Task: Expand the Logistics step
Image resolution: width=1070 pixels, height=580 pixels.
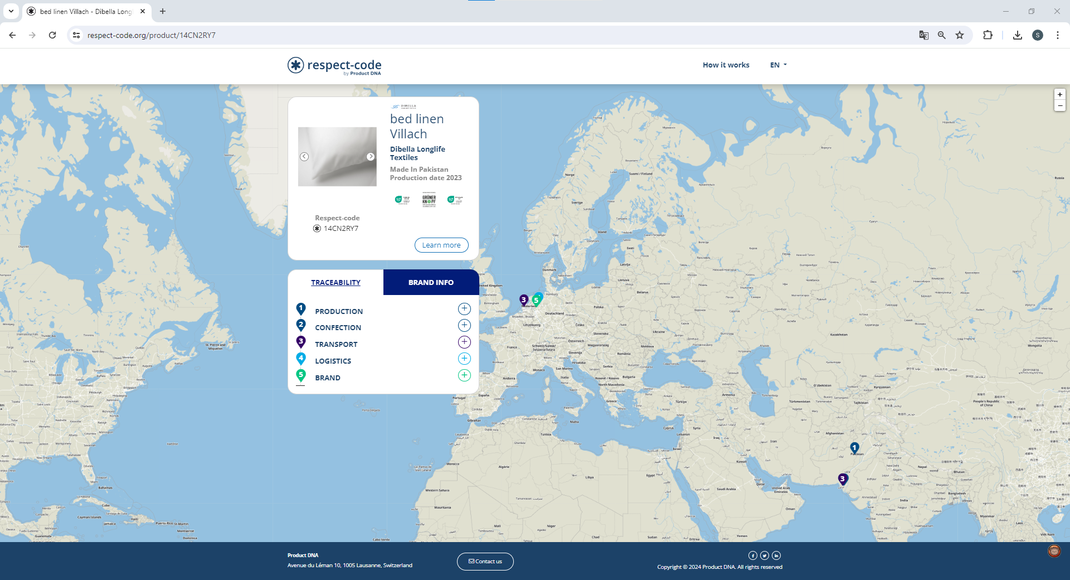Action: coord(464,358)
